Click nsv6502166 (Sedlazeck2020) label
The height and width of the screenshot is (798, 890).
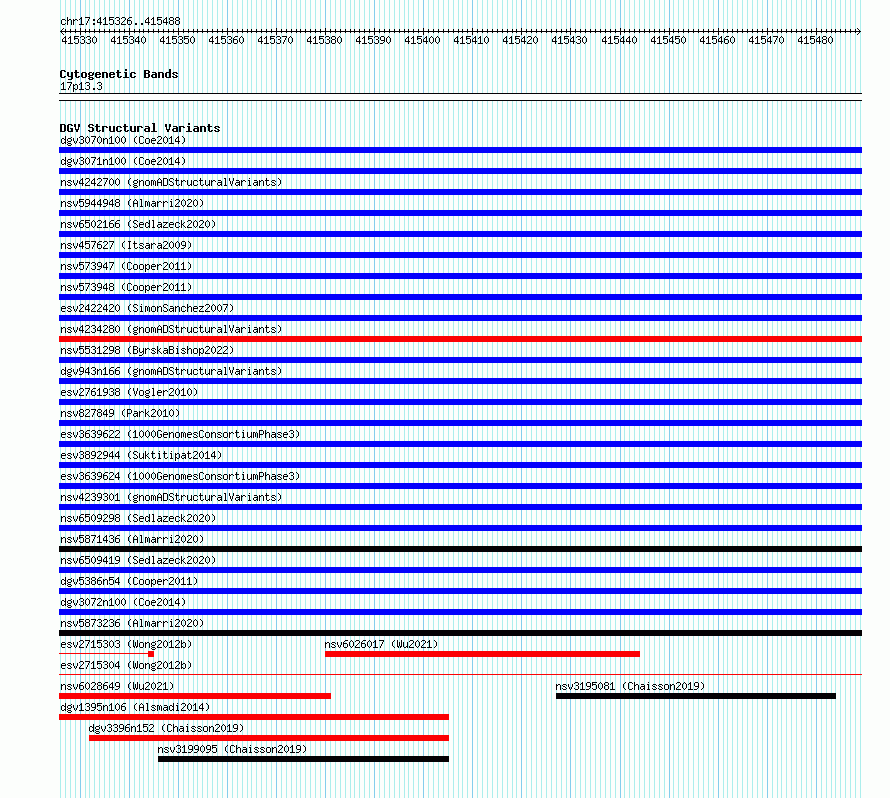pos(138,224)
